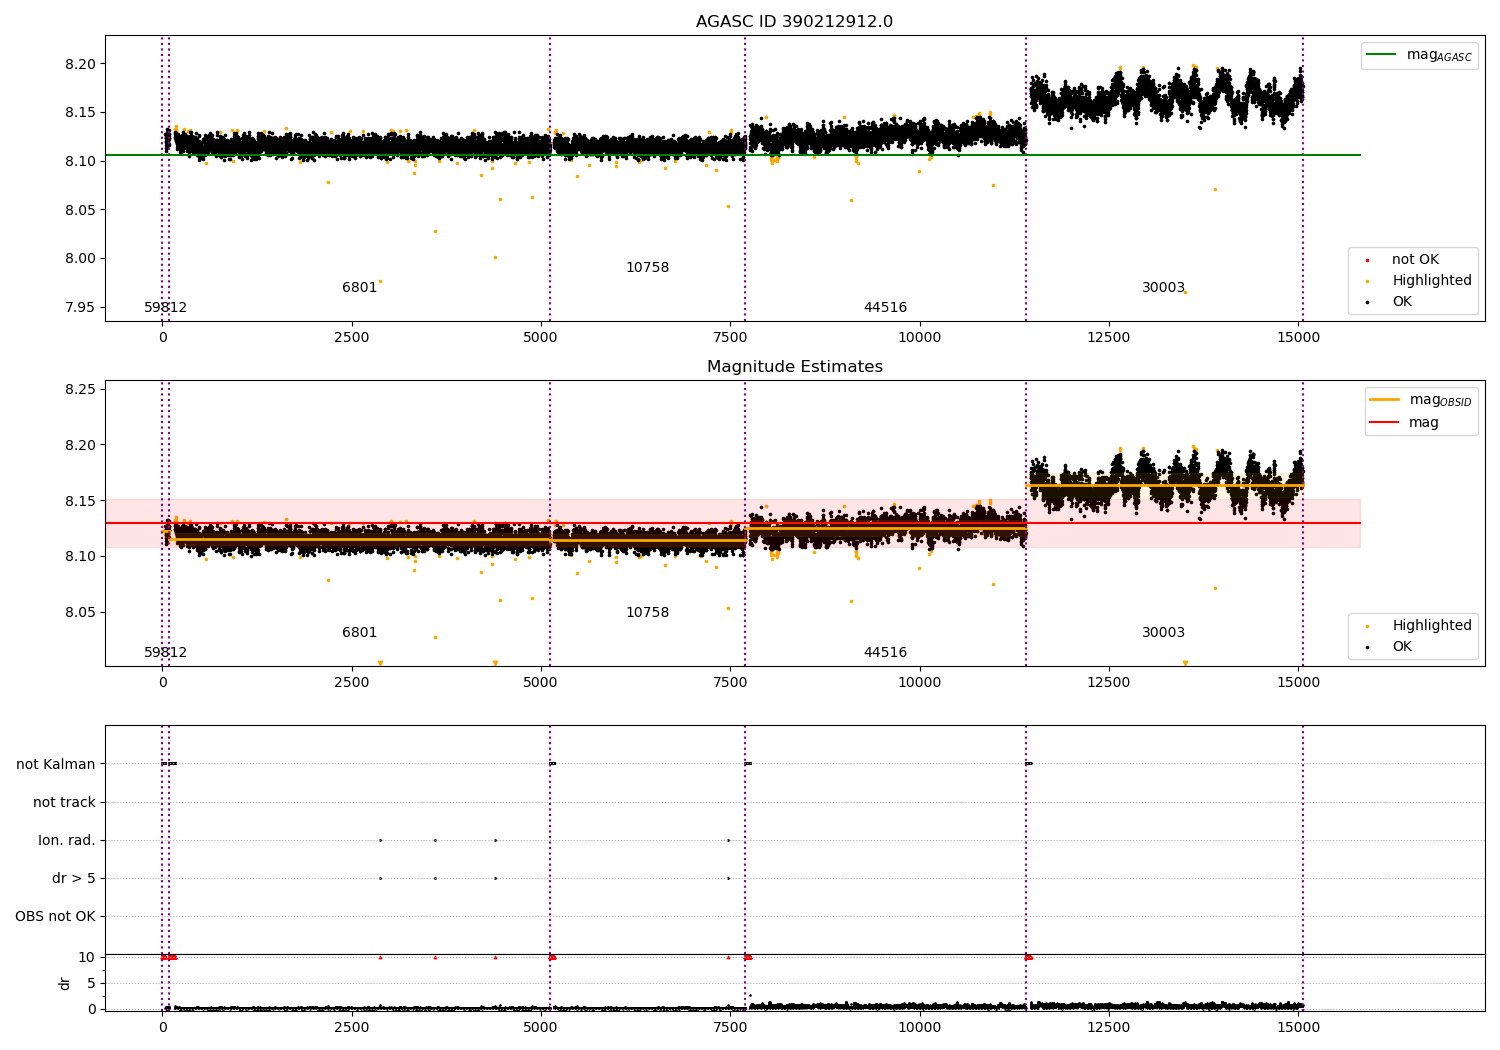Click obsid label 44516 in top plot
The height and width of the screenshot is (1050, 1500).
click(885, 308)
